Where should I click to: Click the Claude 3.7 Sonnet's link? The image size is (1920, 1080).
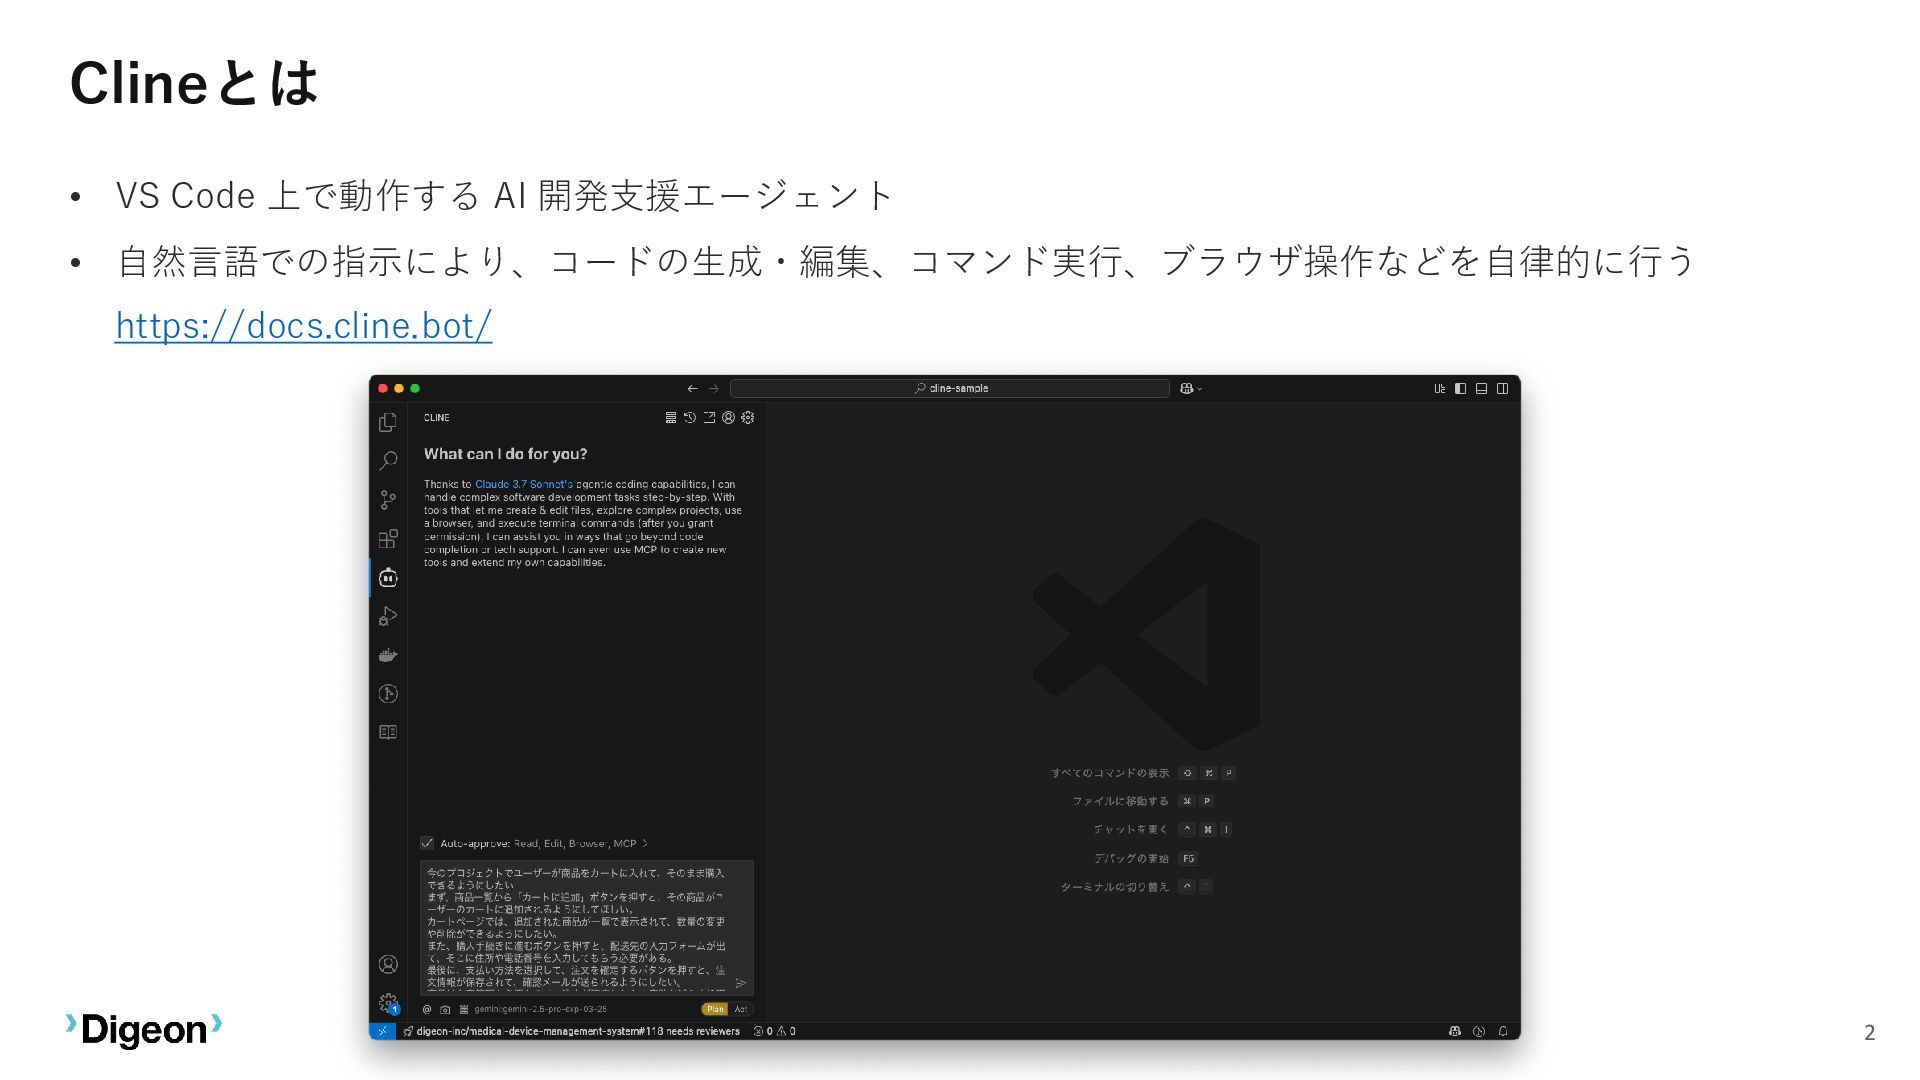coord(523,484)
